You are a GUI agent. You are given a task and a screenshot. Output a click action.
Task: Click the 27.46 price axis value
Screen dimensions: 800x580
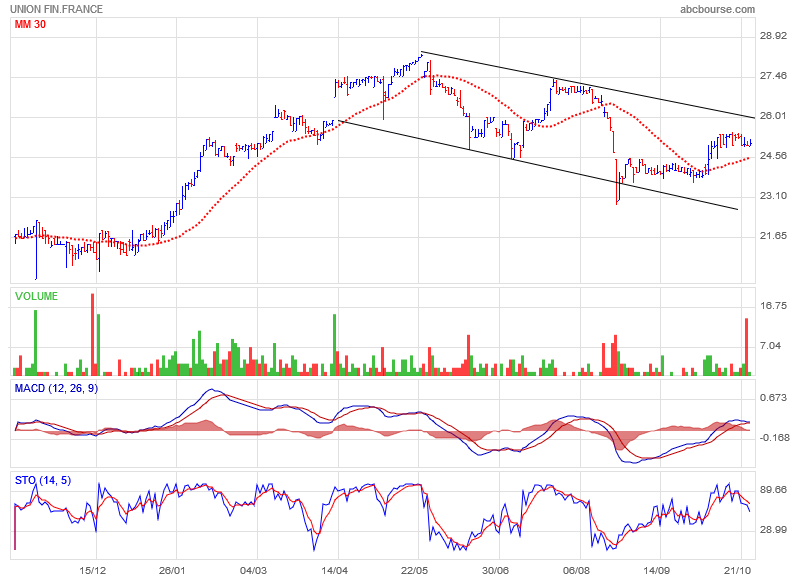point(773,76)
